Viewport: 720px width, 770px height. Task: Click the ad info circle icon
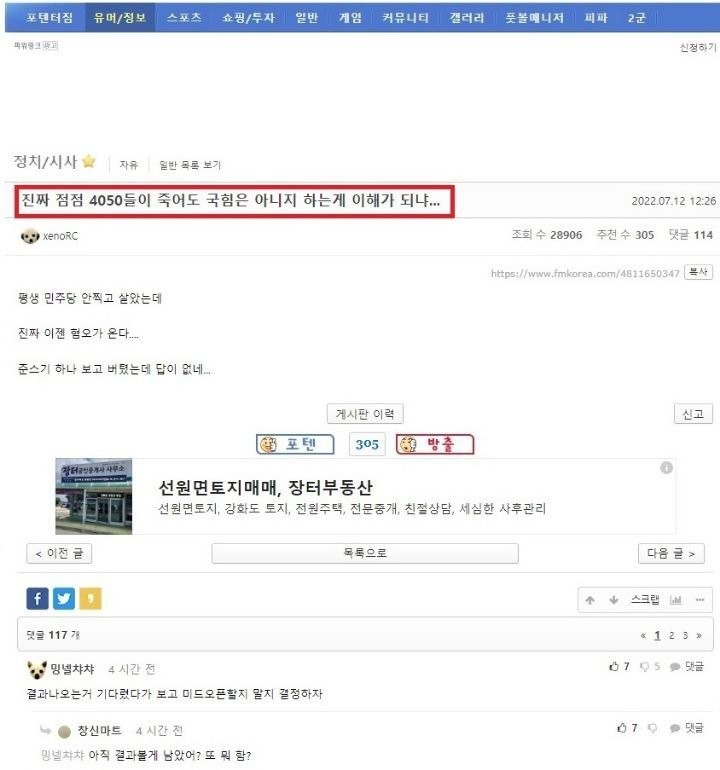(666, 468)
